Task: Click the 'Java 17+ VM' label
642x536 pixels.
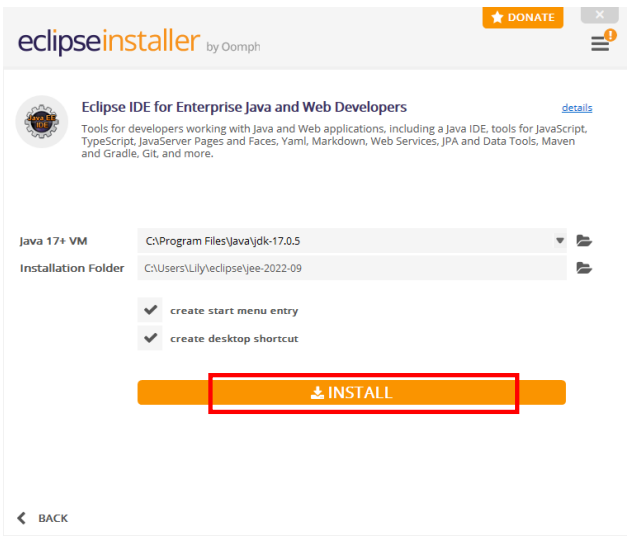Action: 53,241
